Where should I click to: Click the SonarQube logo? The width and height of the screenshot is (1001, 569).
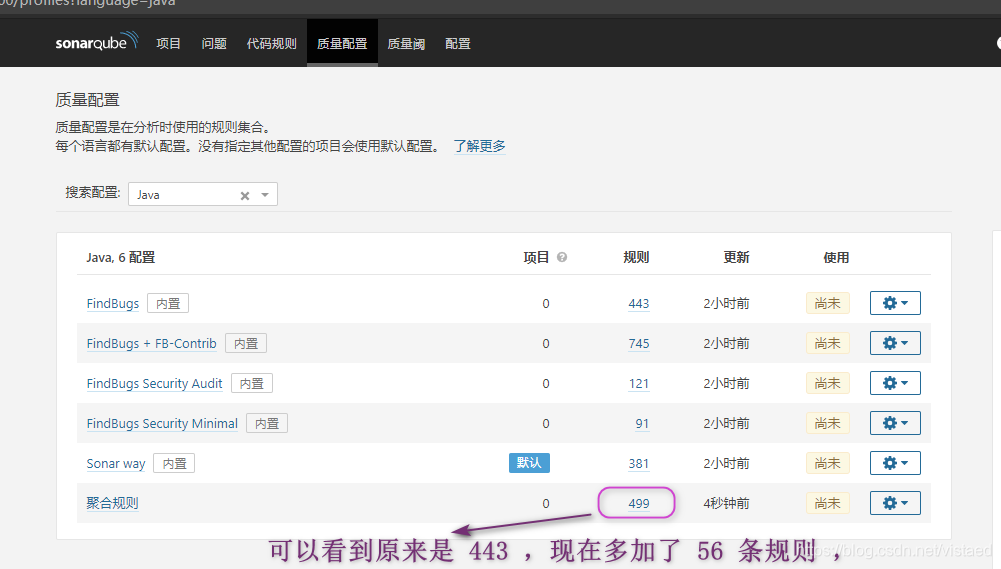coord(96,42)
